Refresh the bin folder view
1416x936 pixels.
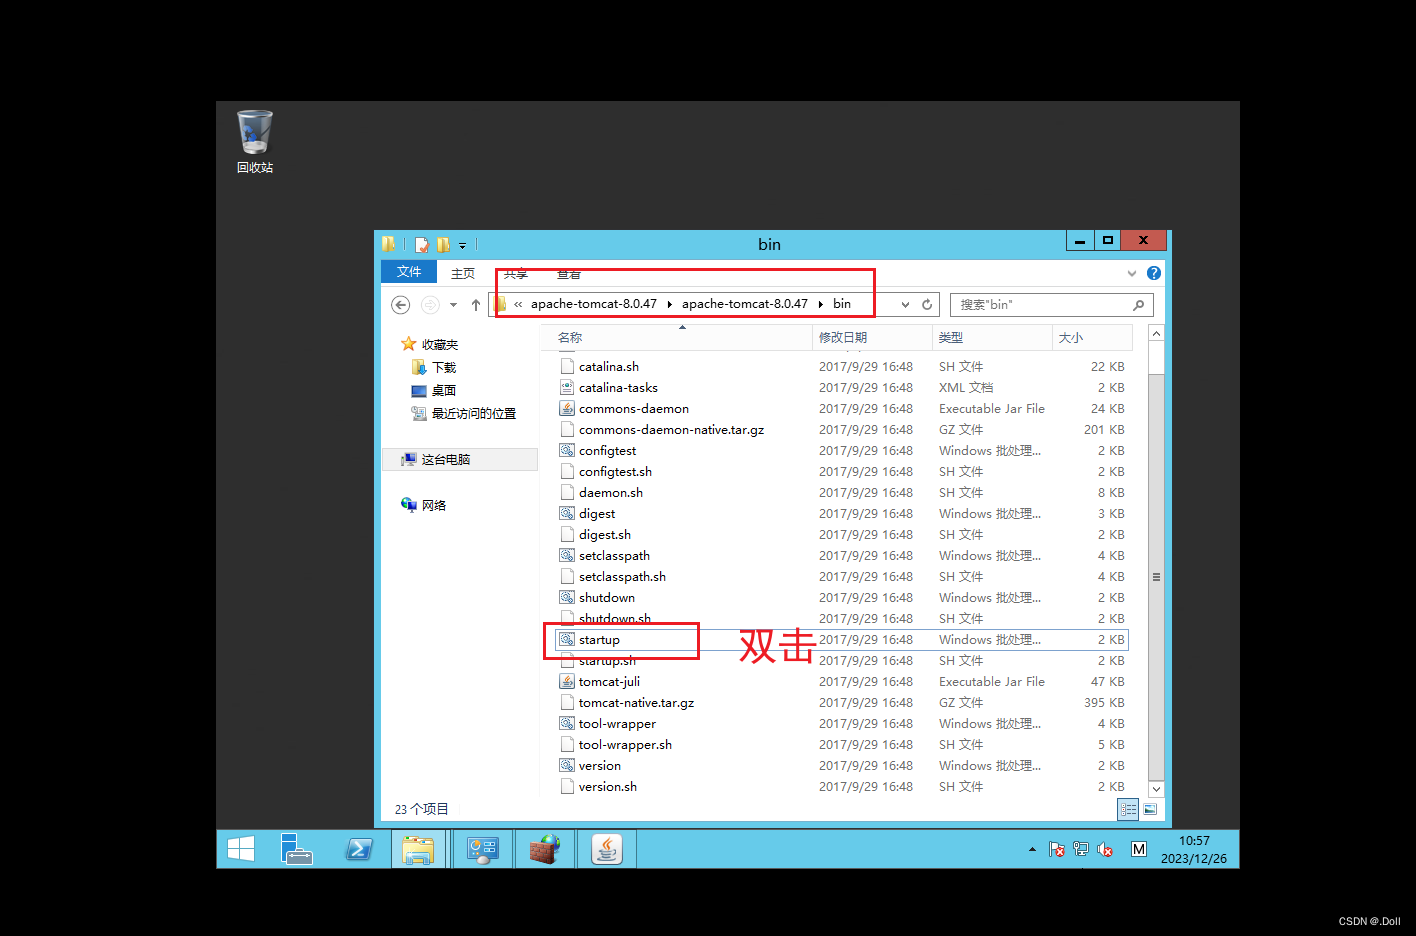click(x=927, y=305)
